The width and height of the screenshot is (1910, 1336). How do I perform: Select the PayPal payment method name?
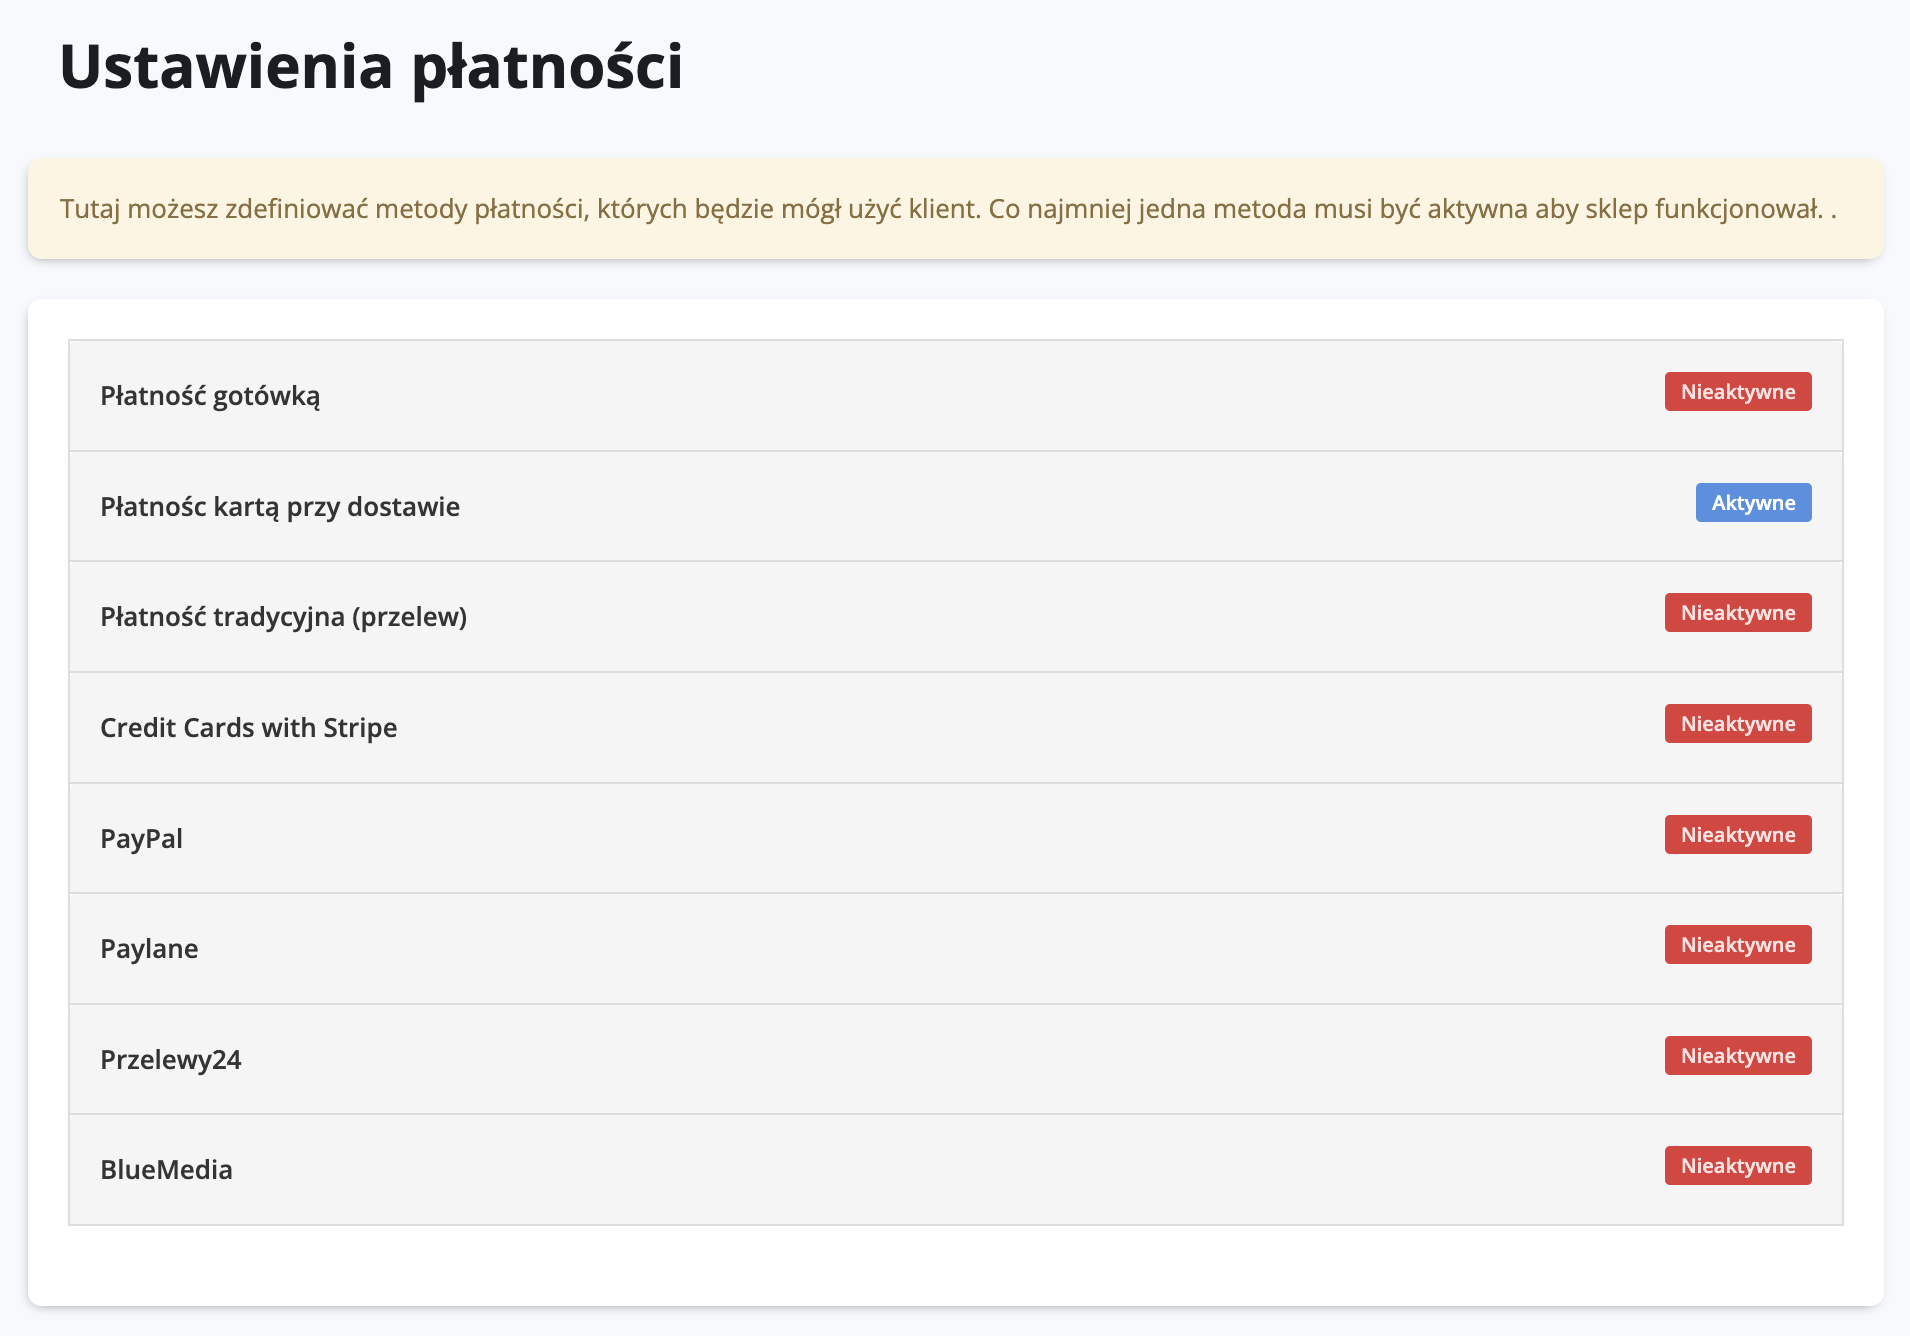pyautogui.click(x=141, y=839)
